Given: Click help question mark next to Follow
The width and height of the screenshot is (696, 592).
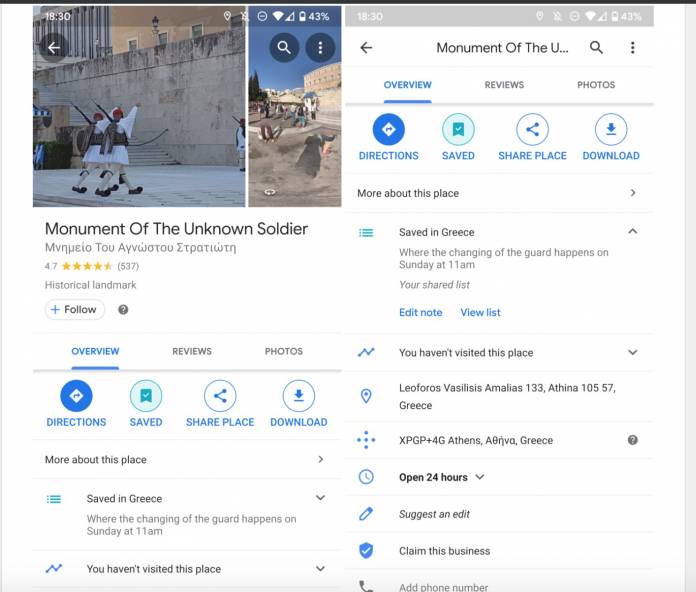Looking at the screenshot, I should pyautogui.click(x=123, y=310).
